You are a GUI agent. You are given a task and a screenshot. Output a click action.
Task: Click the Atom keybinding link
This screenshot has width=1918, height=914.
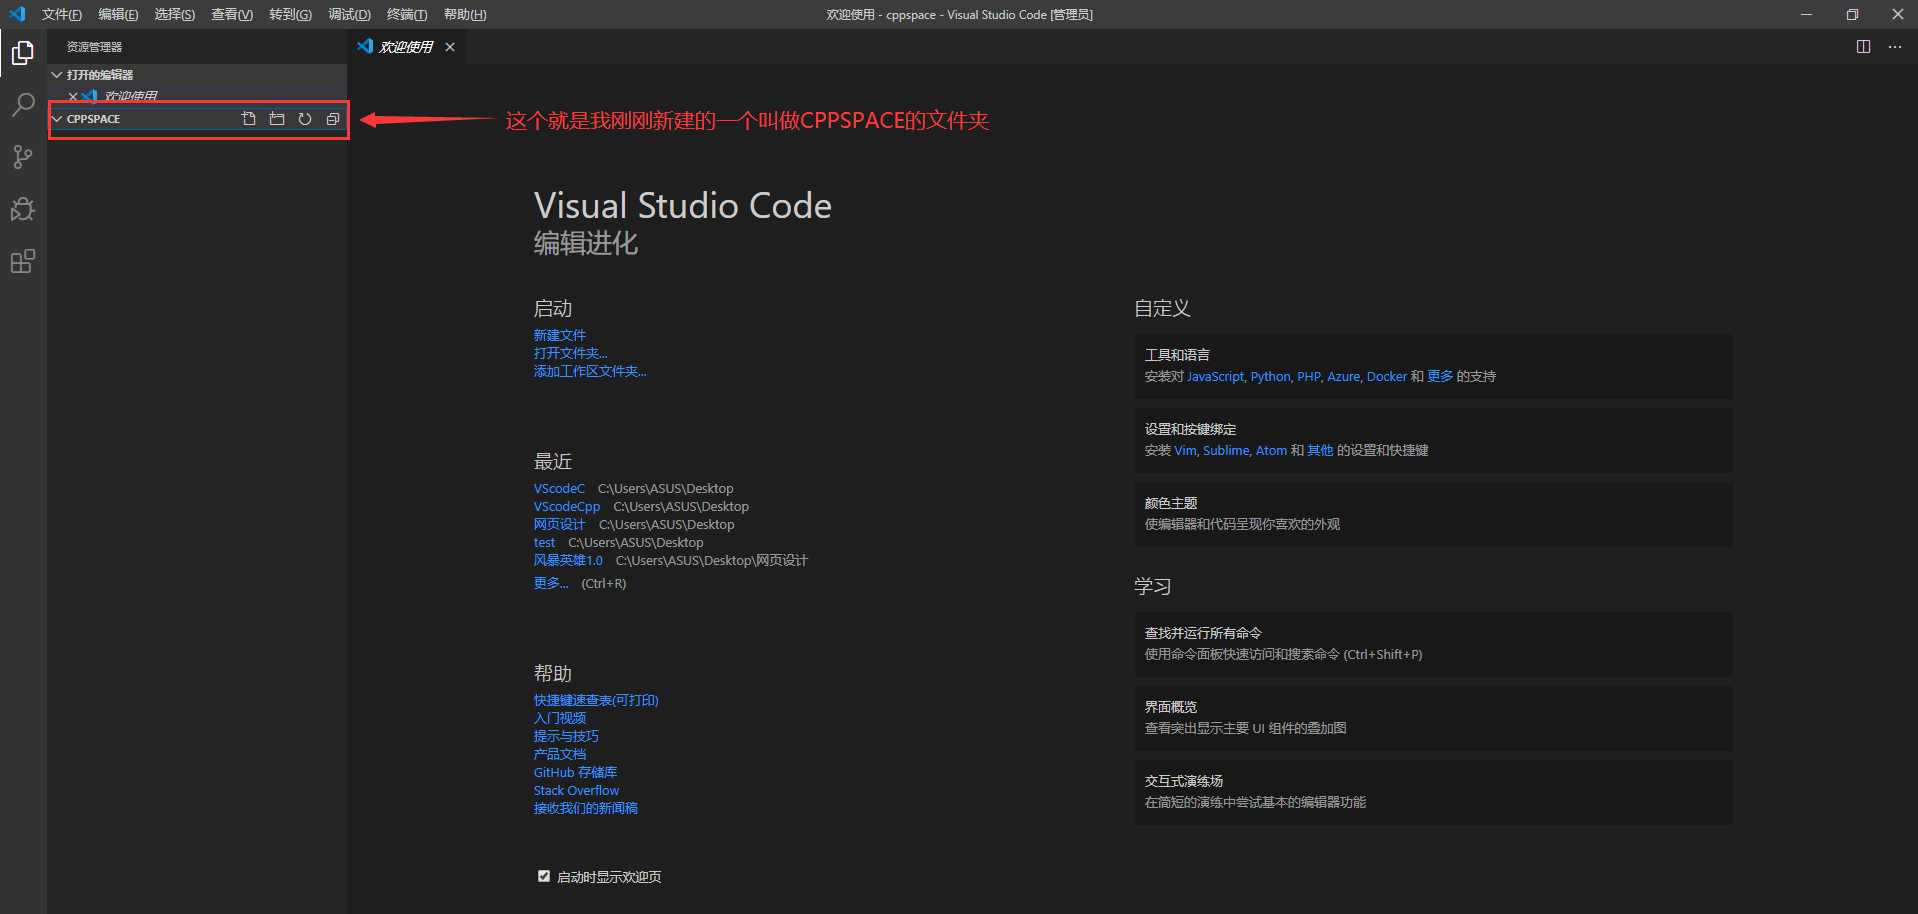[x=1271, y=450]
